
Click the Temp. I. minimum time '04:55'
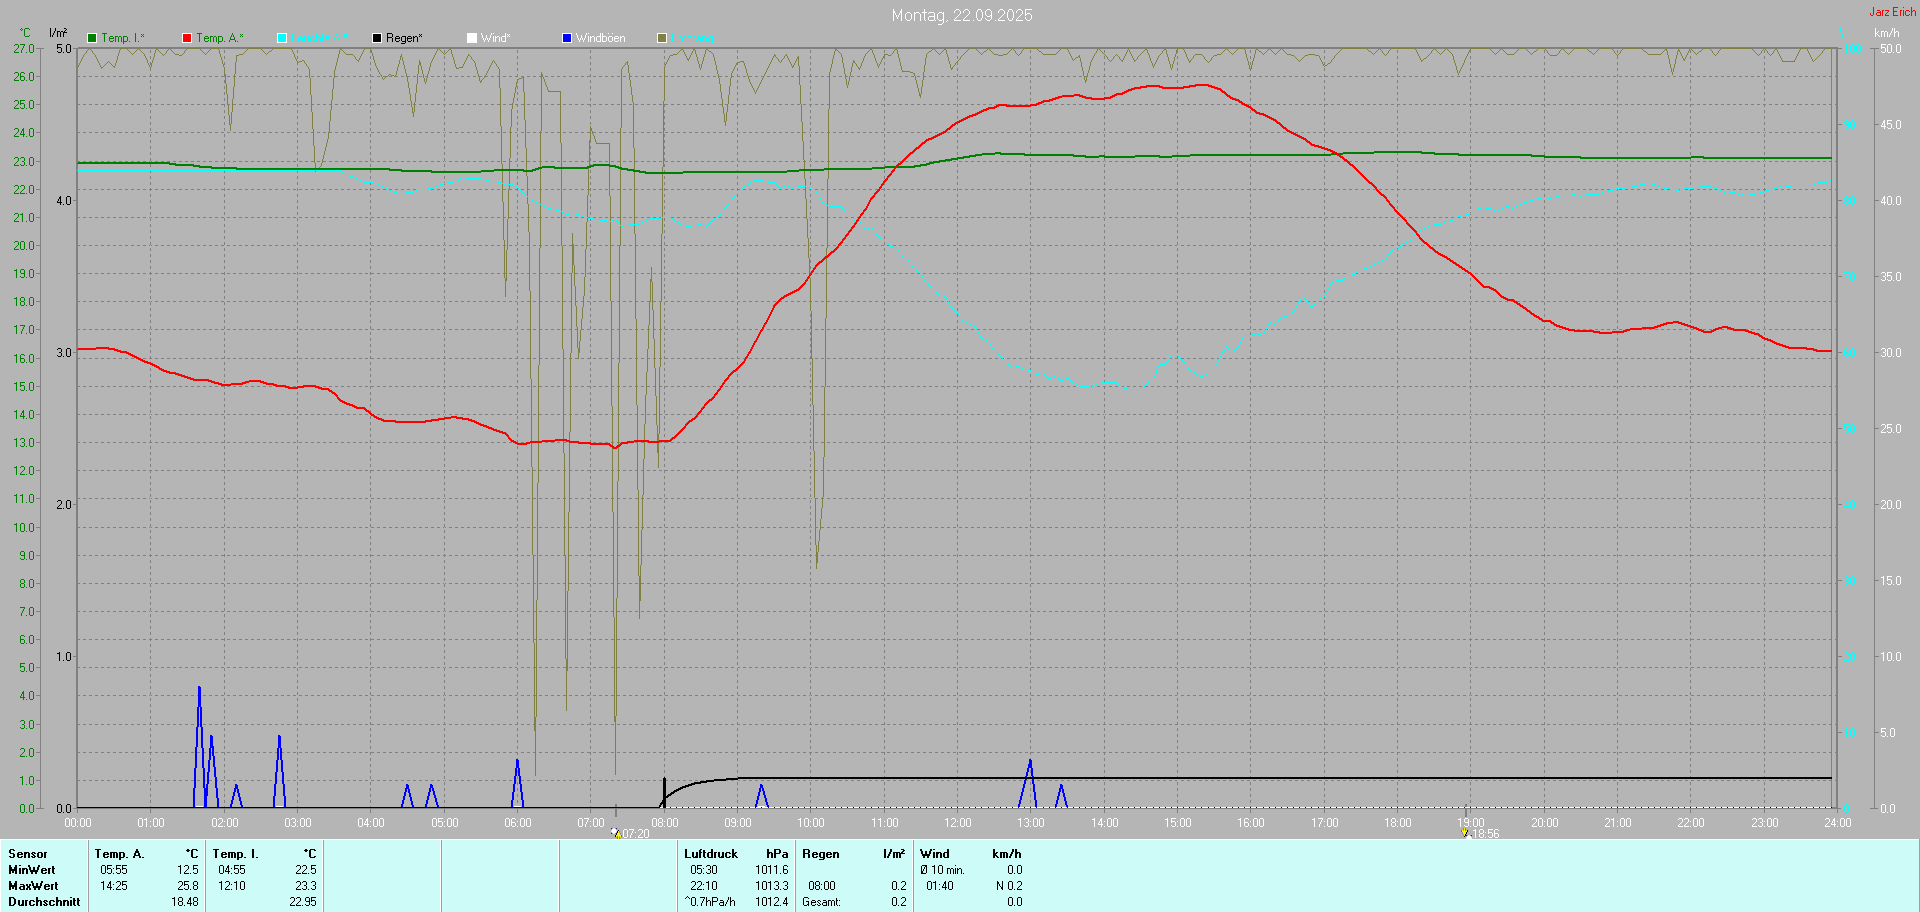(x=232, y=870)
